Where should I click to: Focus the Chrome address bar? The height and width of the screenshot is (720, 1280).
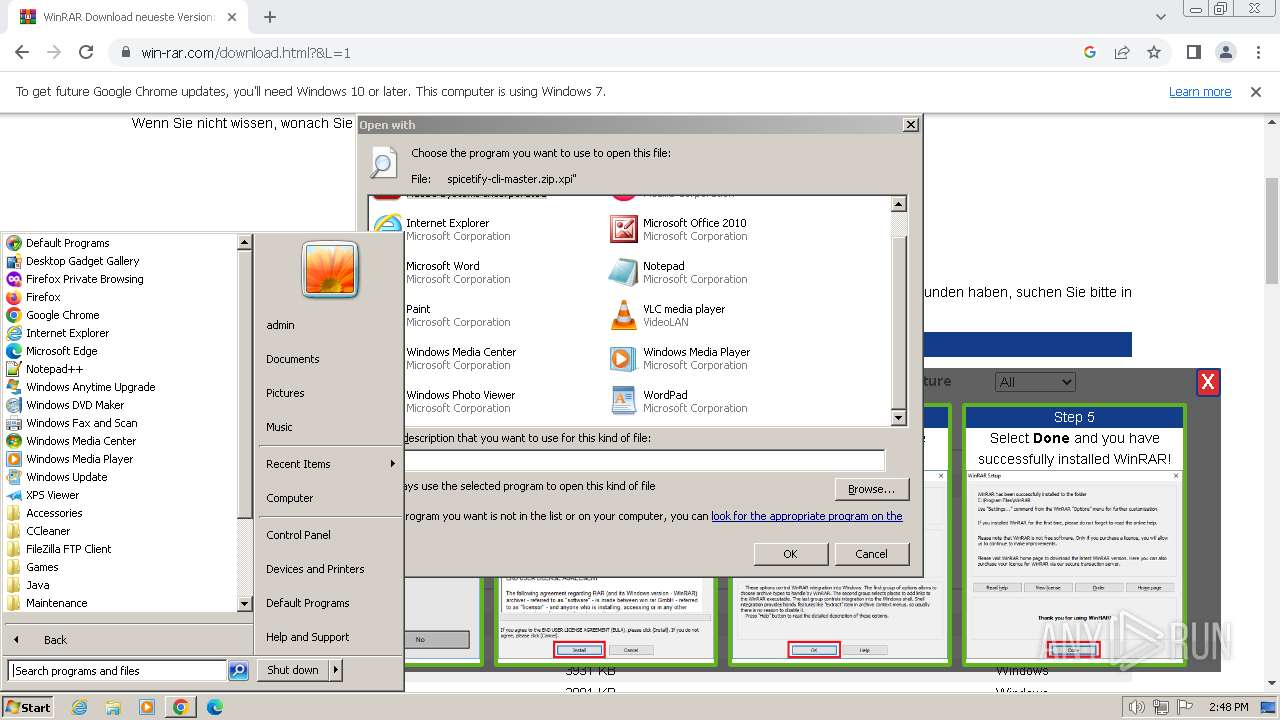(x=595, y=52)
